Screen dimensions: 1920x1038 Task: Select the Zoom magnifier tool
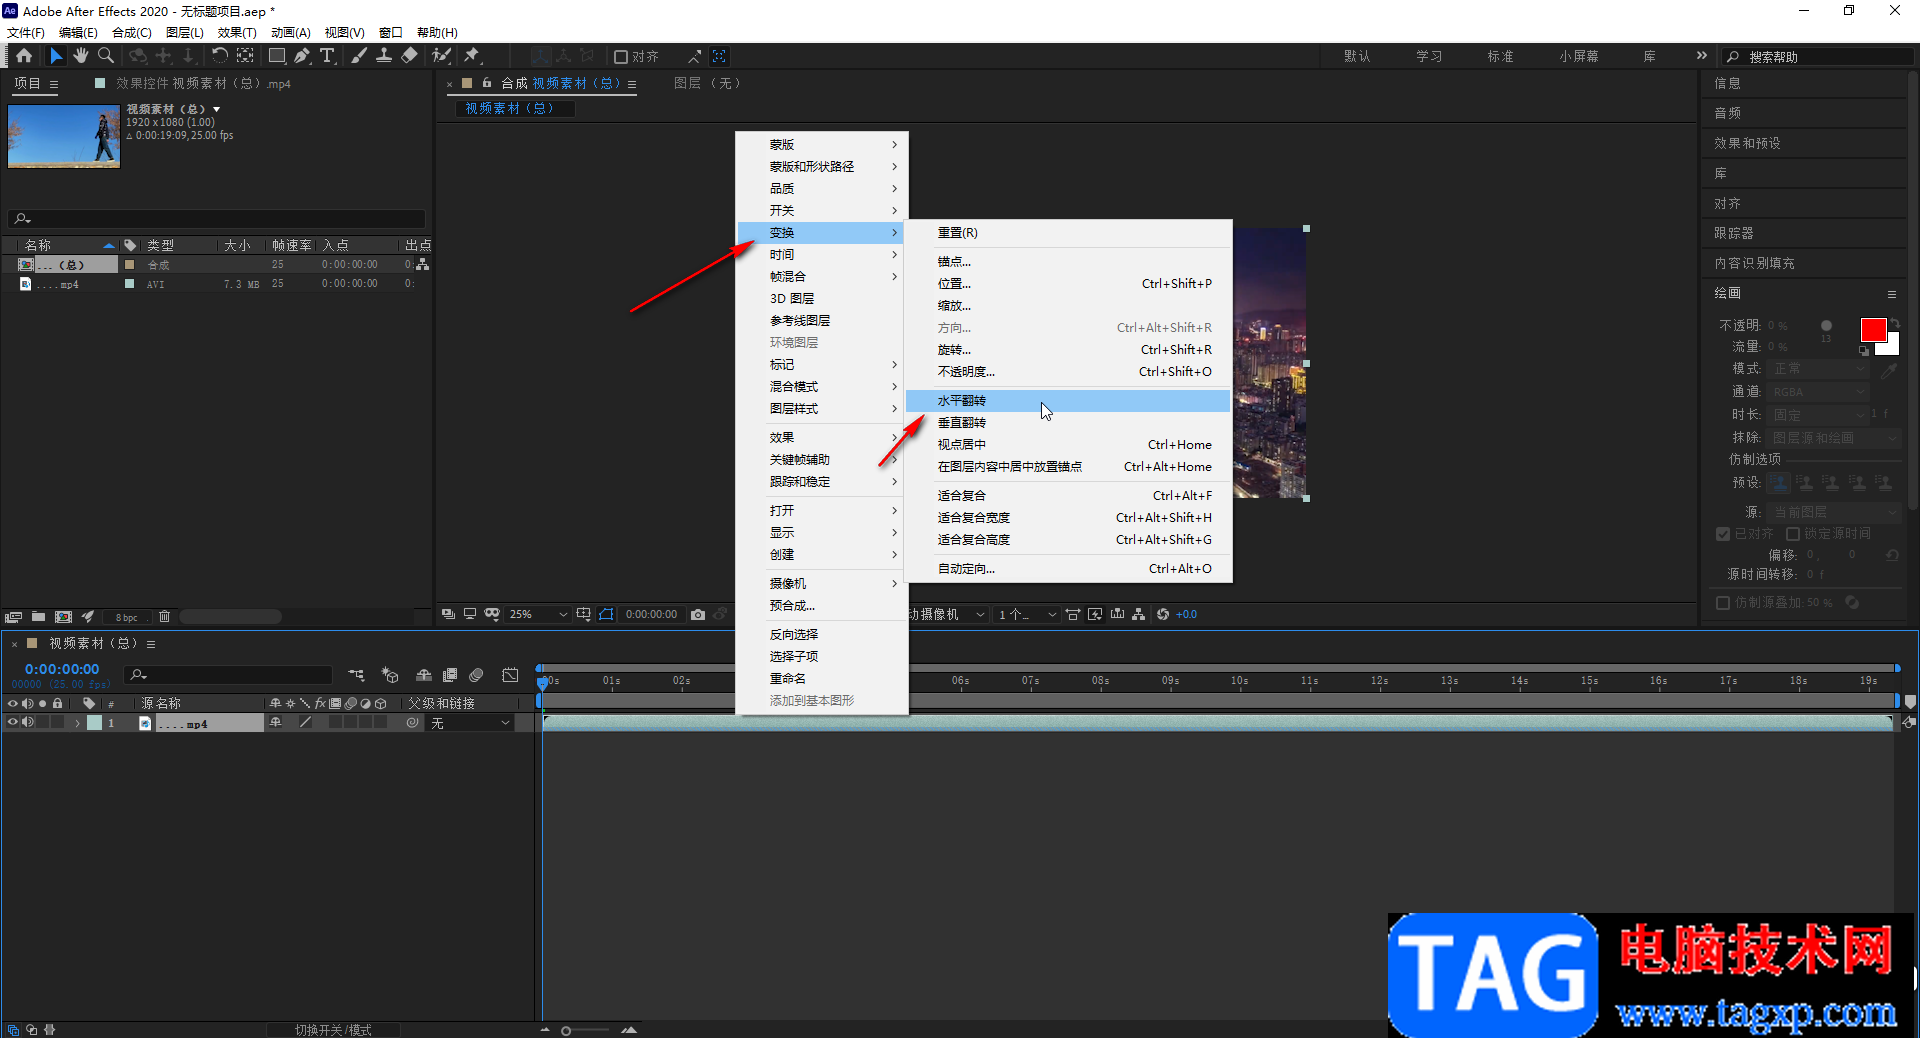106,56
